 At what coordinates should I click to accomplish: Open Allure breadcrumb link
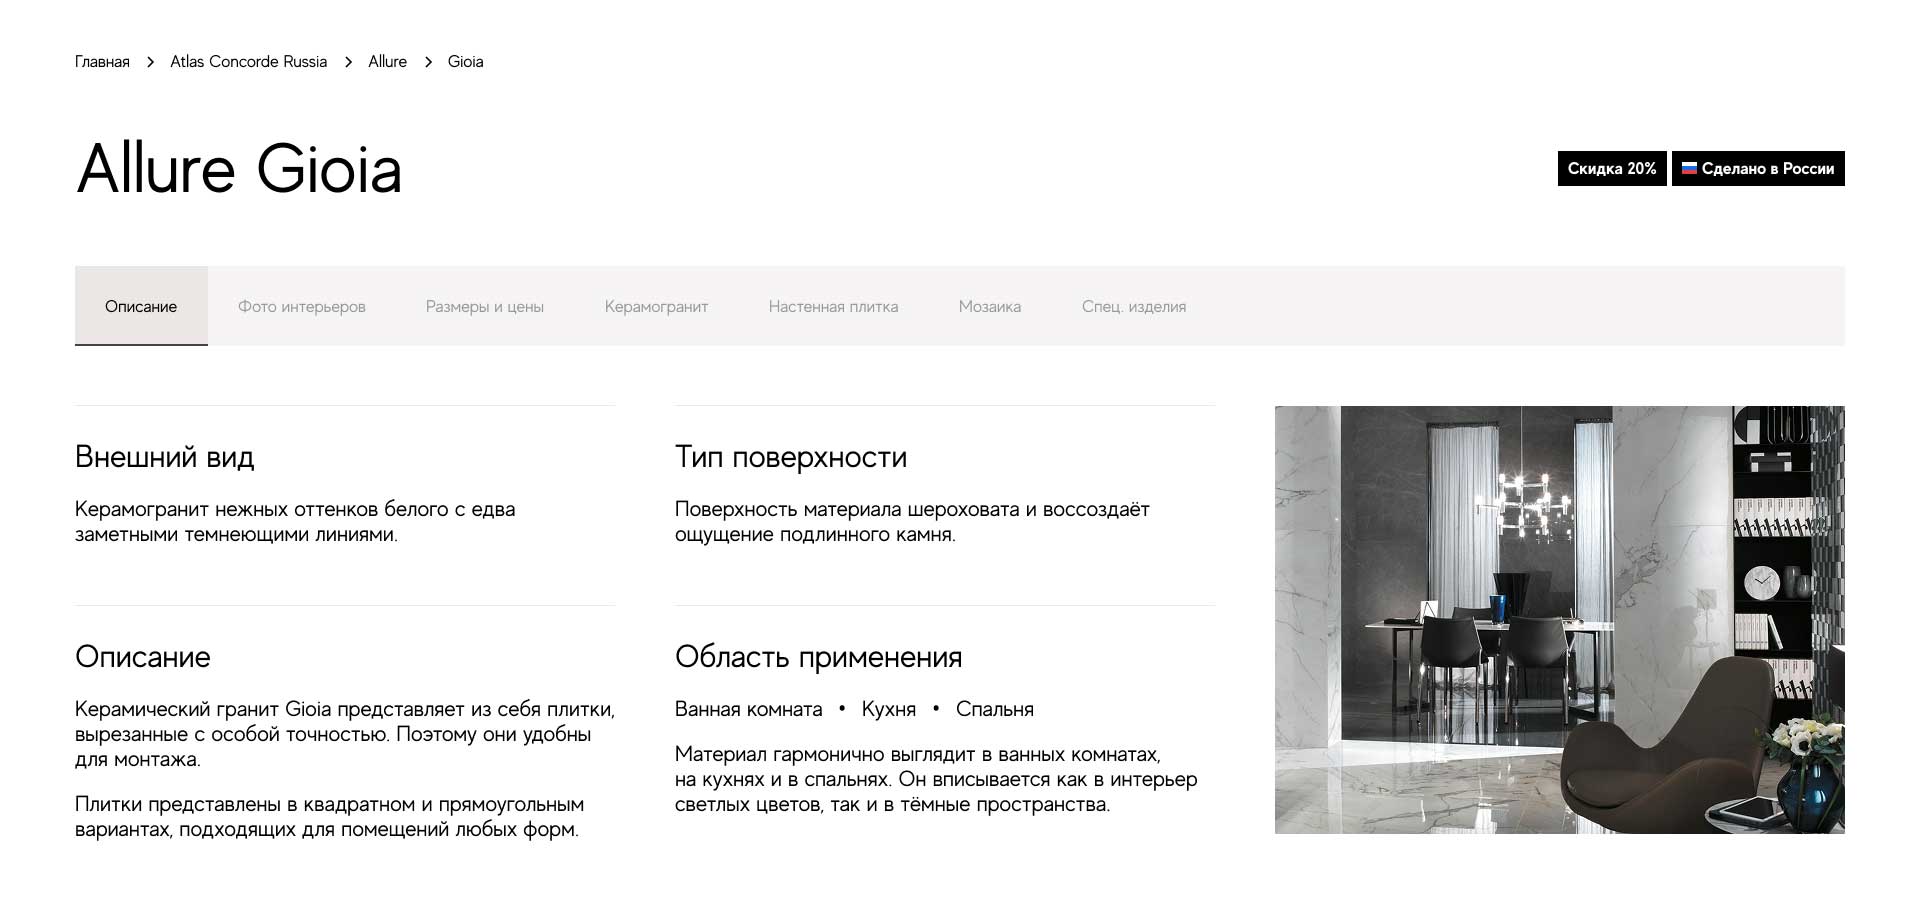click(387, 62)
